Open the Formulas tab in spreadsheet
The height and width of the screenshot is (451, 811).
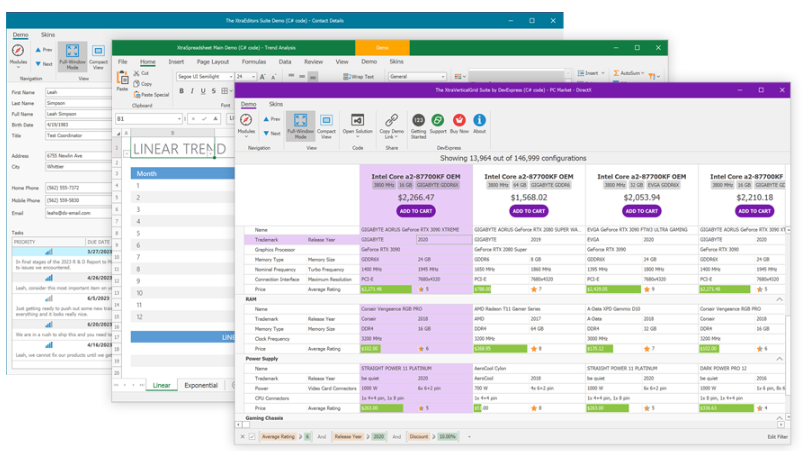click(254, 62)
